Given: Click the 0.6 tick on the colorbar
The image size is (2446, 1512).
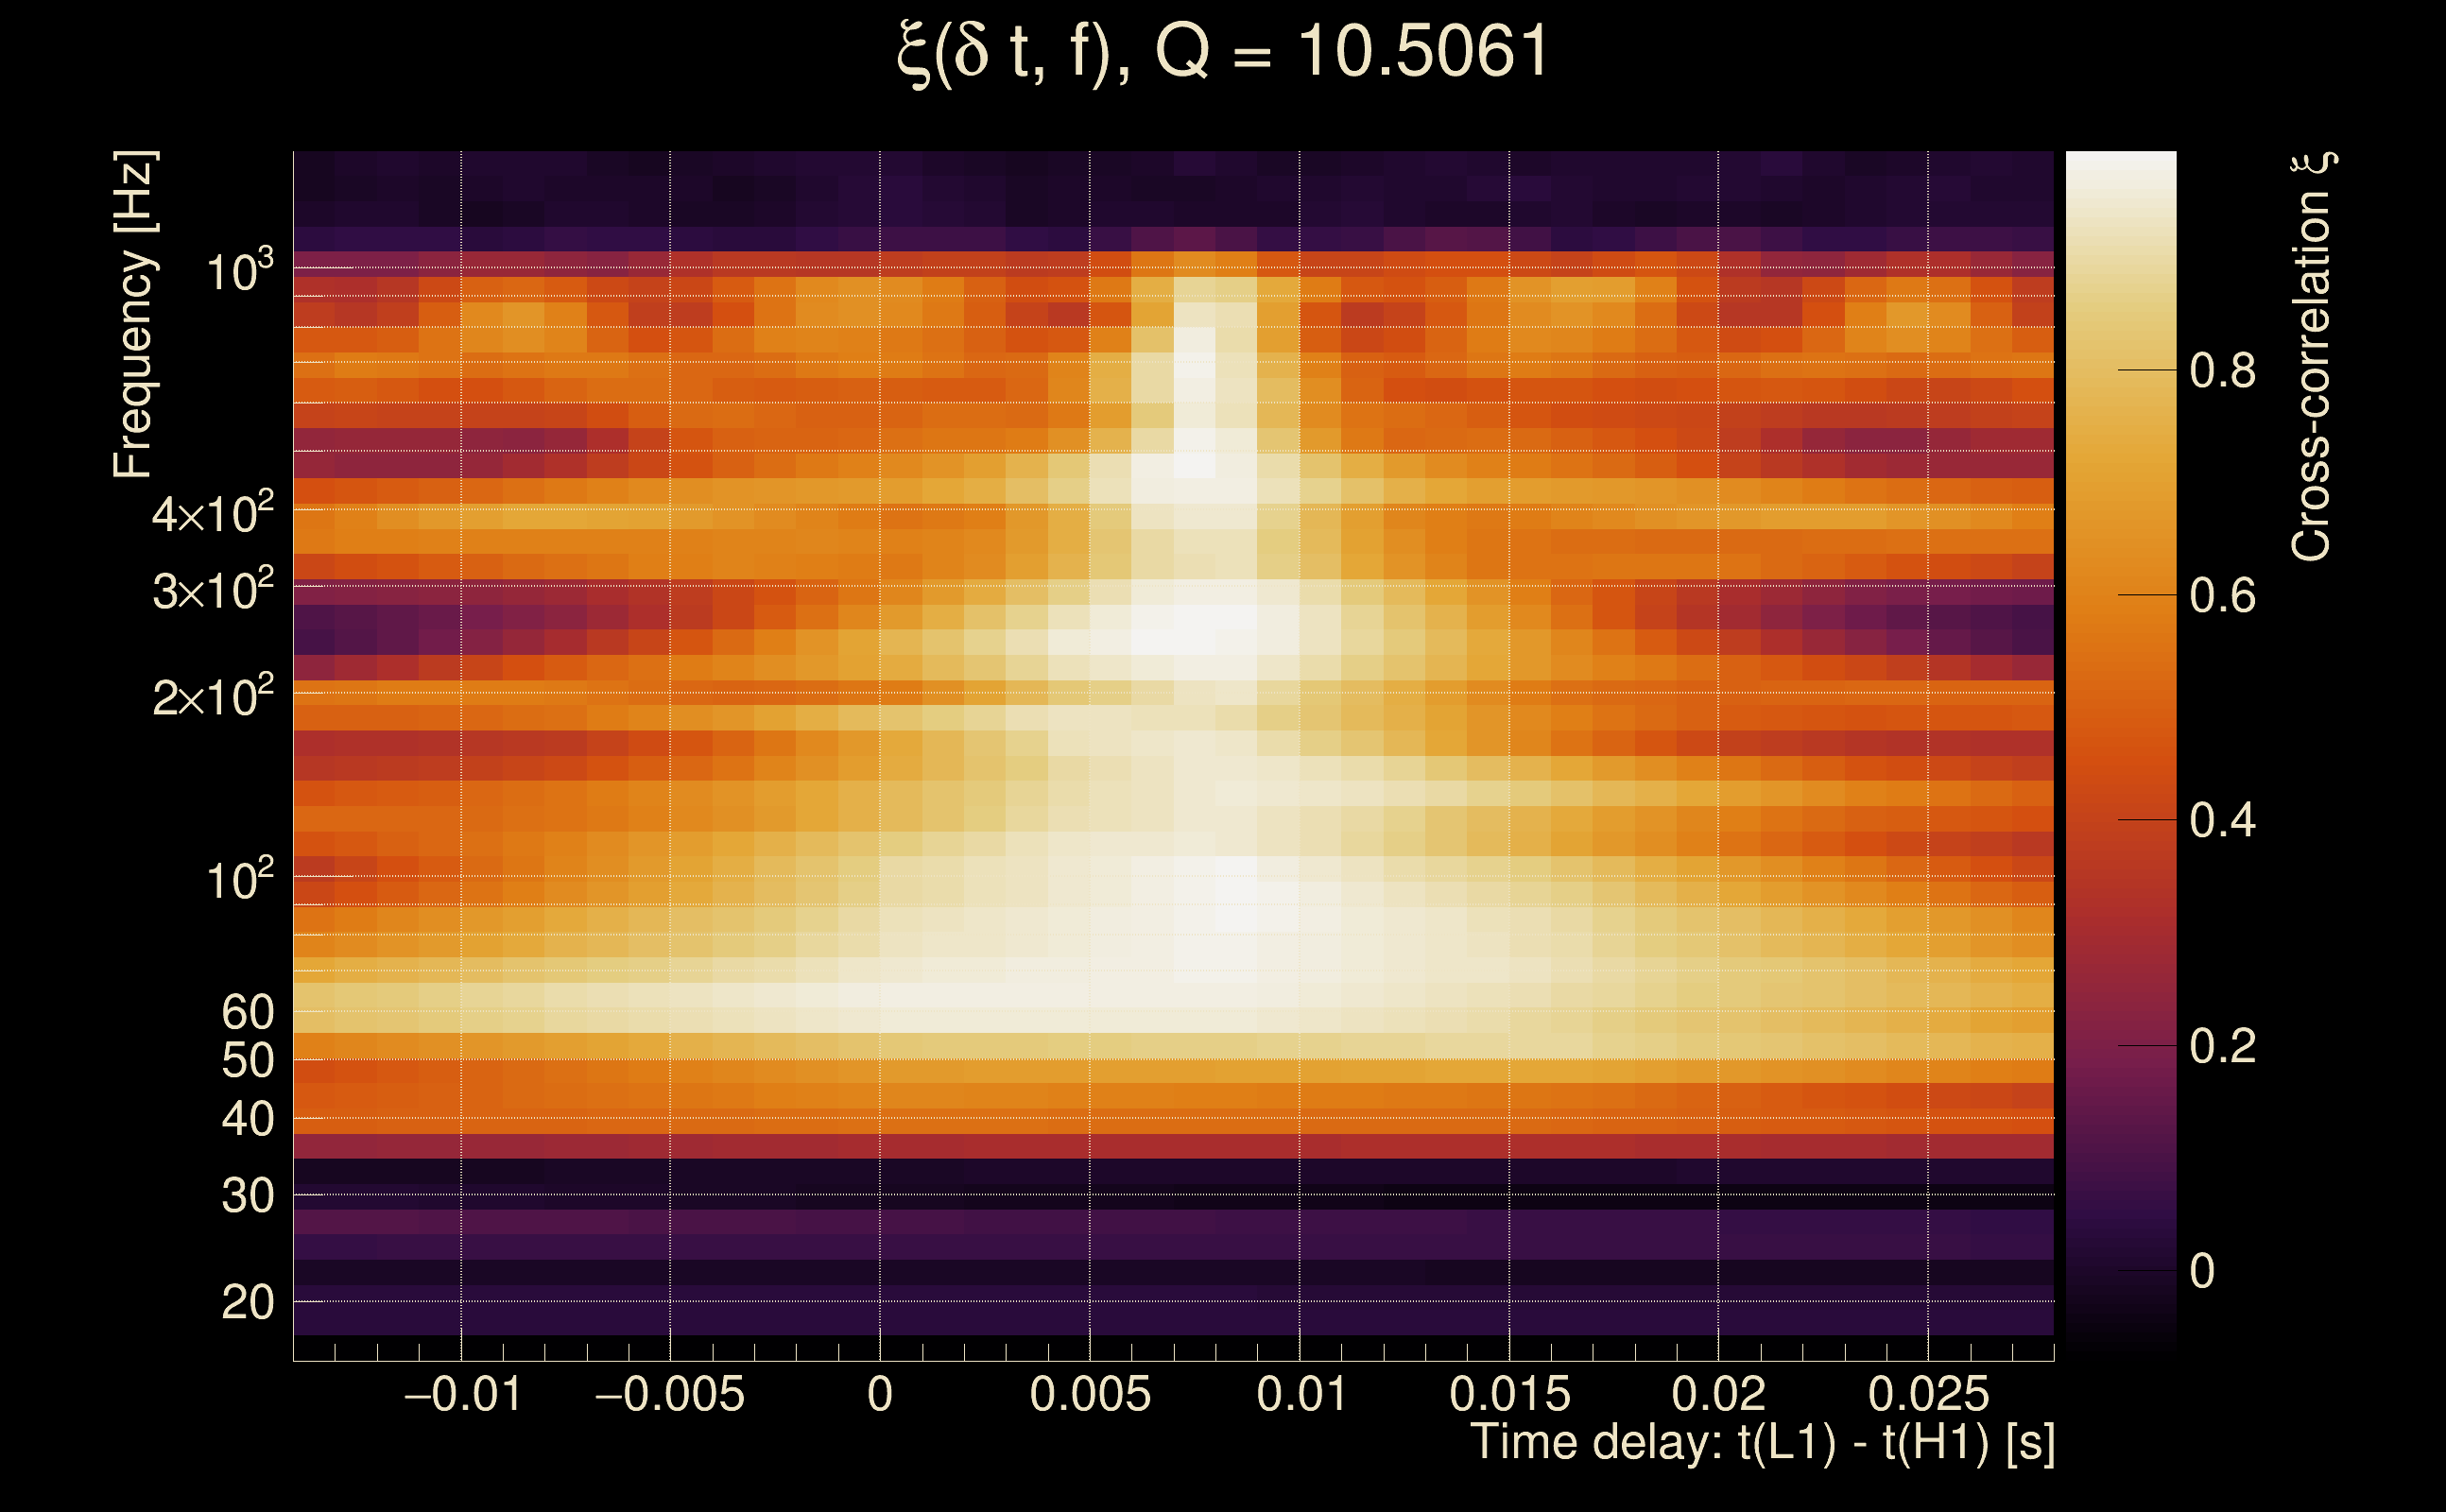Looking at the screenshot, I should coord(2222,596).
